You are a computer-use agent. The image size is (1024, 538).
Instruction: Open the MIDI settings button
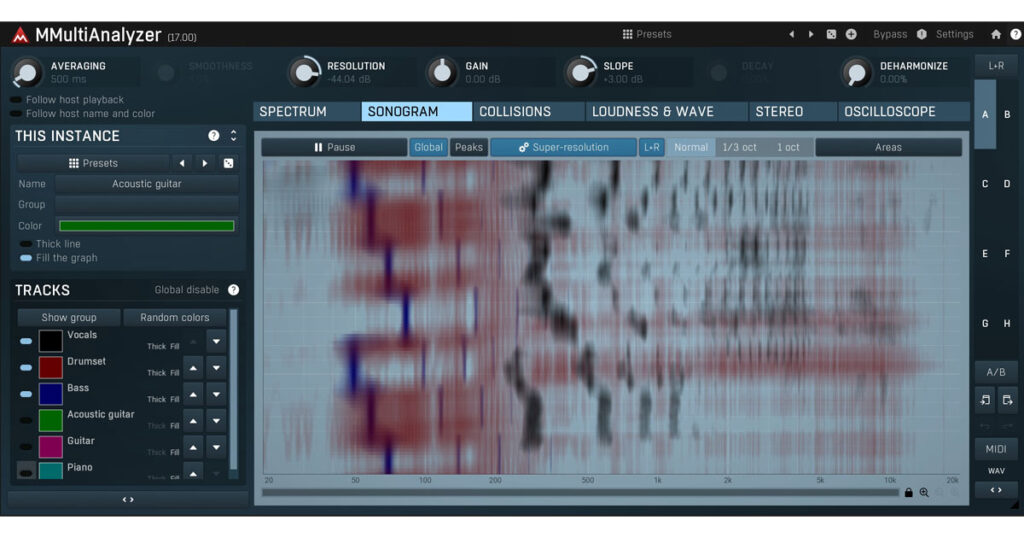pos(996,449)
